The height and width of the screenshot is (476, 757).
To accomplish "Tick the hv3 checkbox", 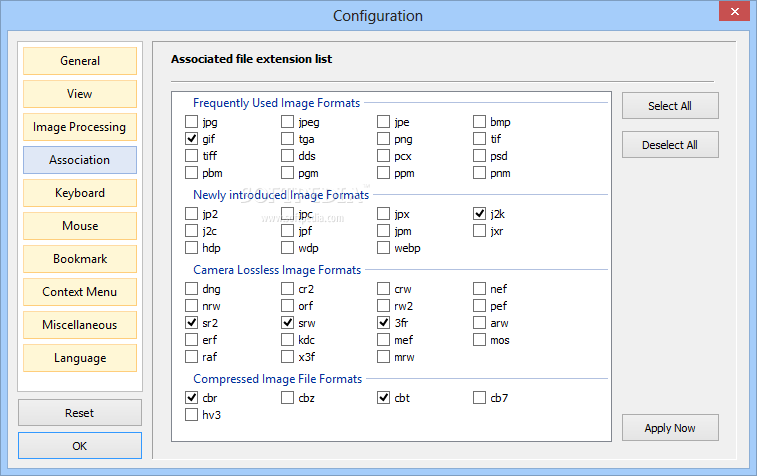I will (x=191, y=414).
